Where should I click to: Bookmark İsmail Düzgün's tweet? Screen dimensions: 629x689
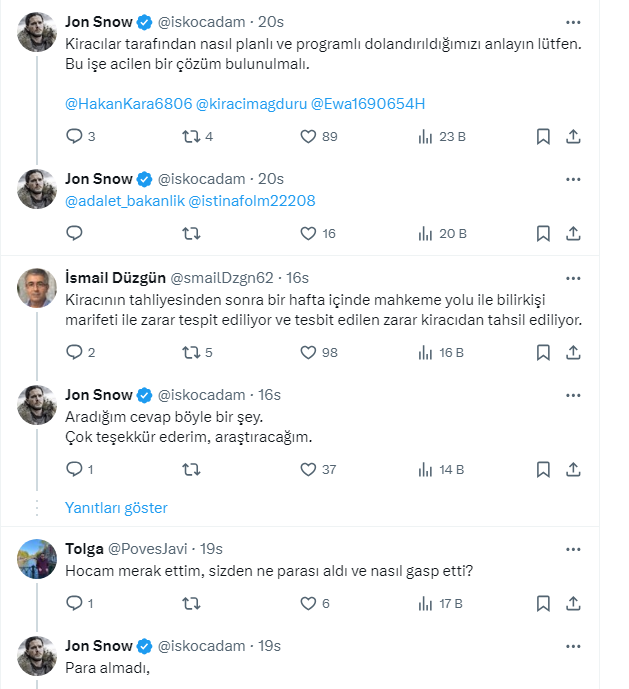542,352
